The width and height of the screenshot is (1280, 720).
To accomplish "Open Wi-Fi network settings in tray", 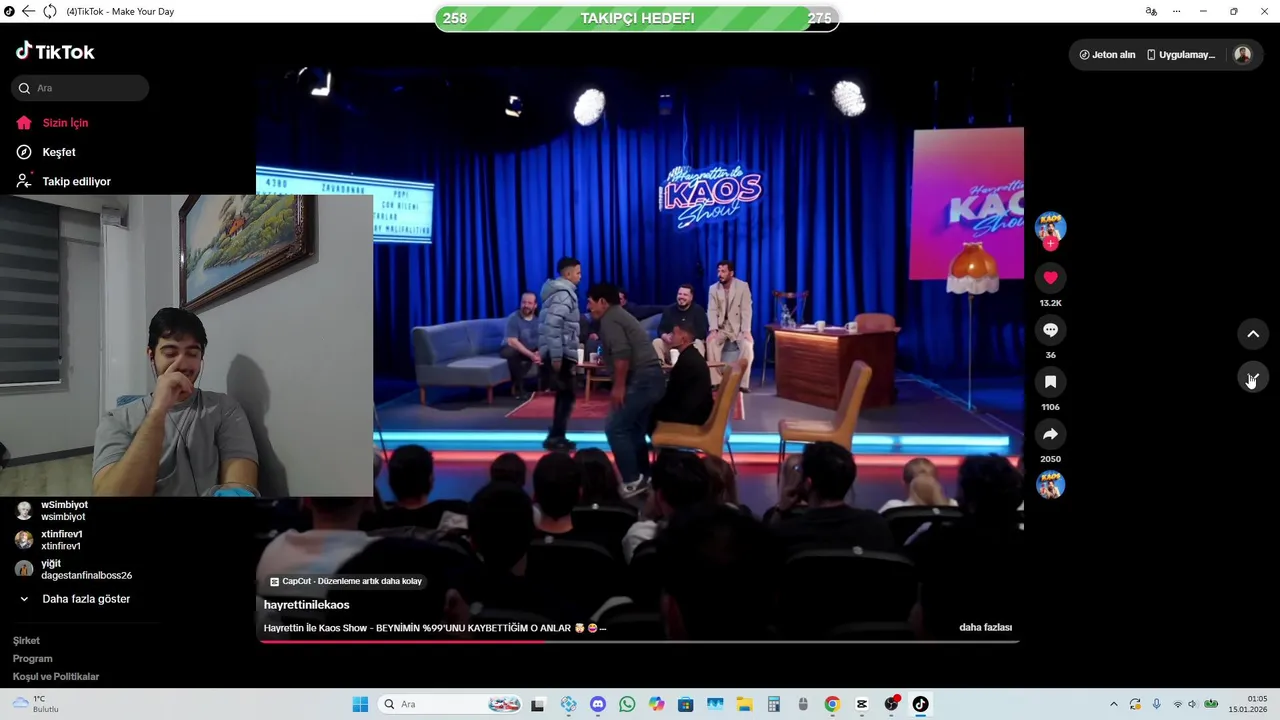I will pos(1177,704).
